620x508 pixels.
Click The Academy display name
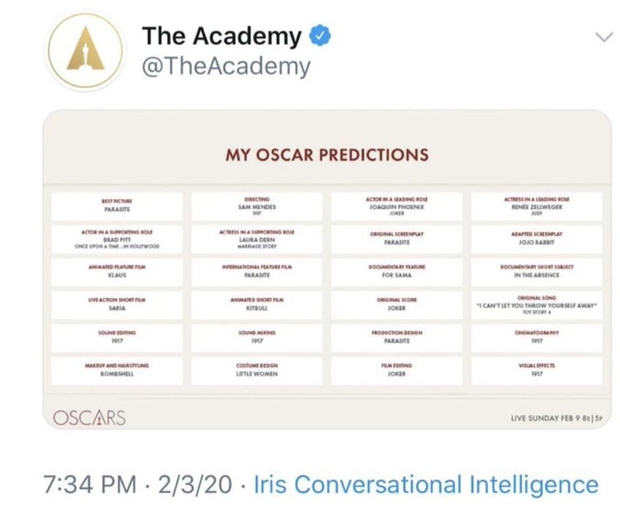click(221, 37)
